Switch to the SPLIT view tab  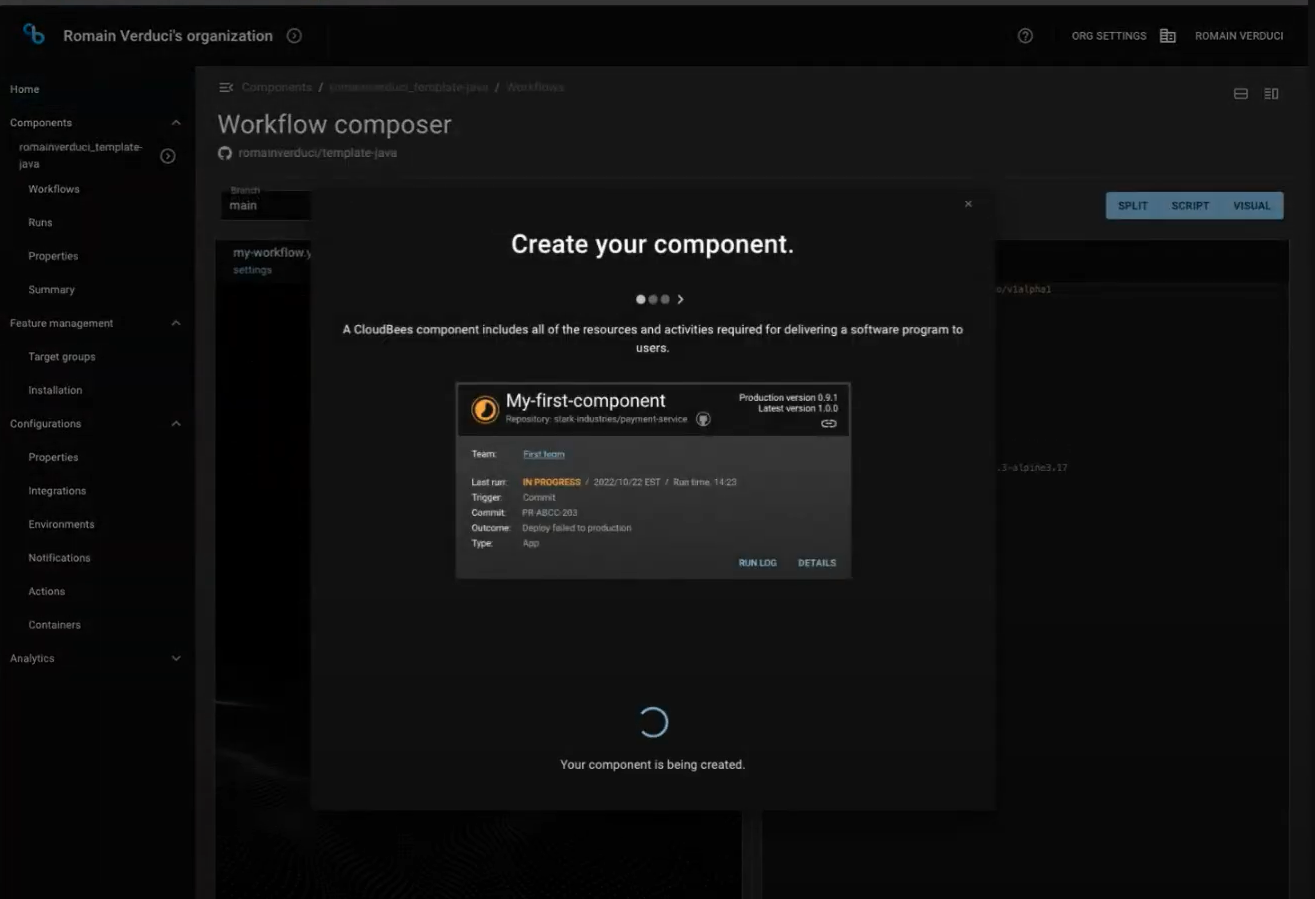[x=1133, y=206]
